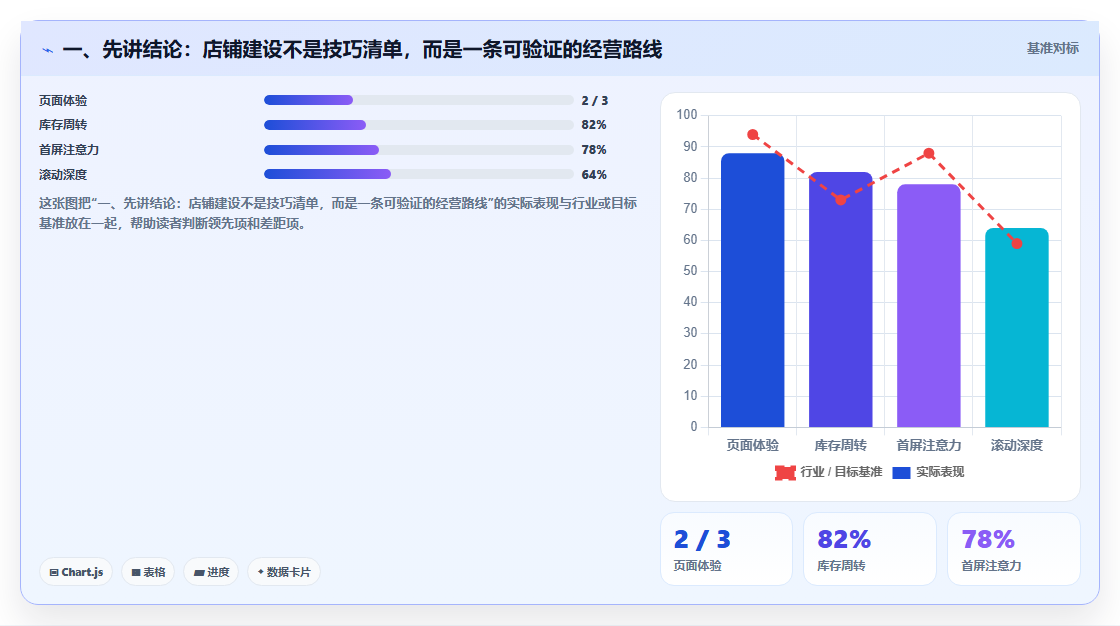Click the 页面体验 progress bar
This screenshot has width=1120, height=626.
click(419, 100)
